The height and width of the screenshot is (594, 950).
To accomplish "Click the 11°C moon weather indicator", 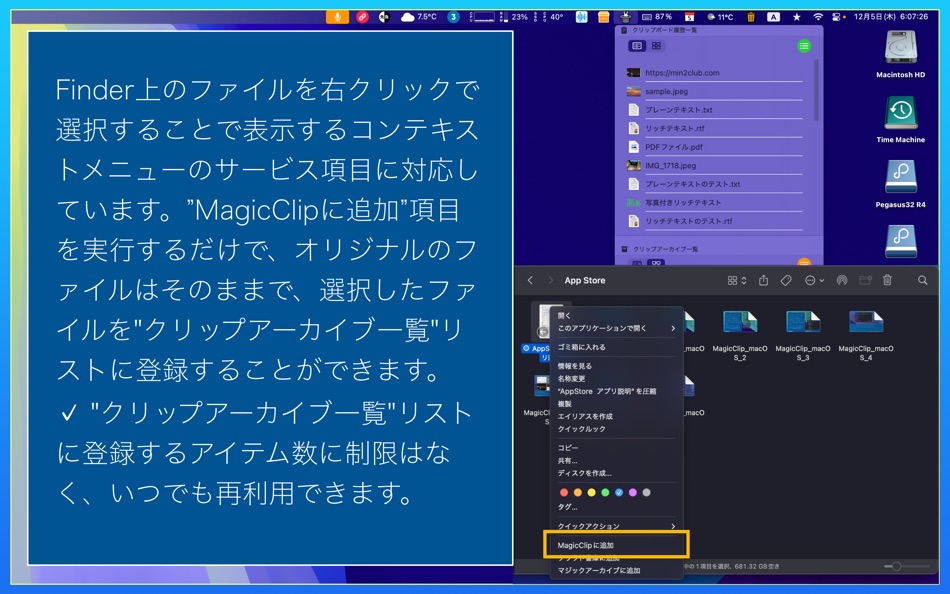I will tap(720, 17).
